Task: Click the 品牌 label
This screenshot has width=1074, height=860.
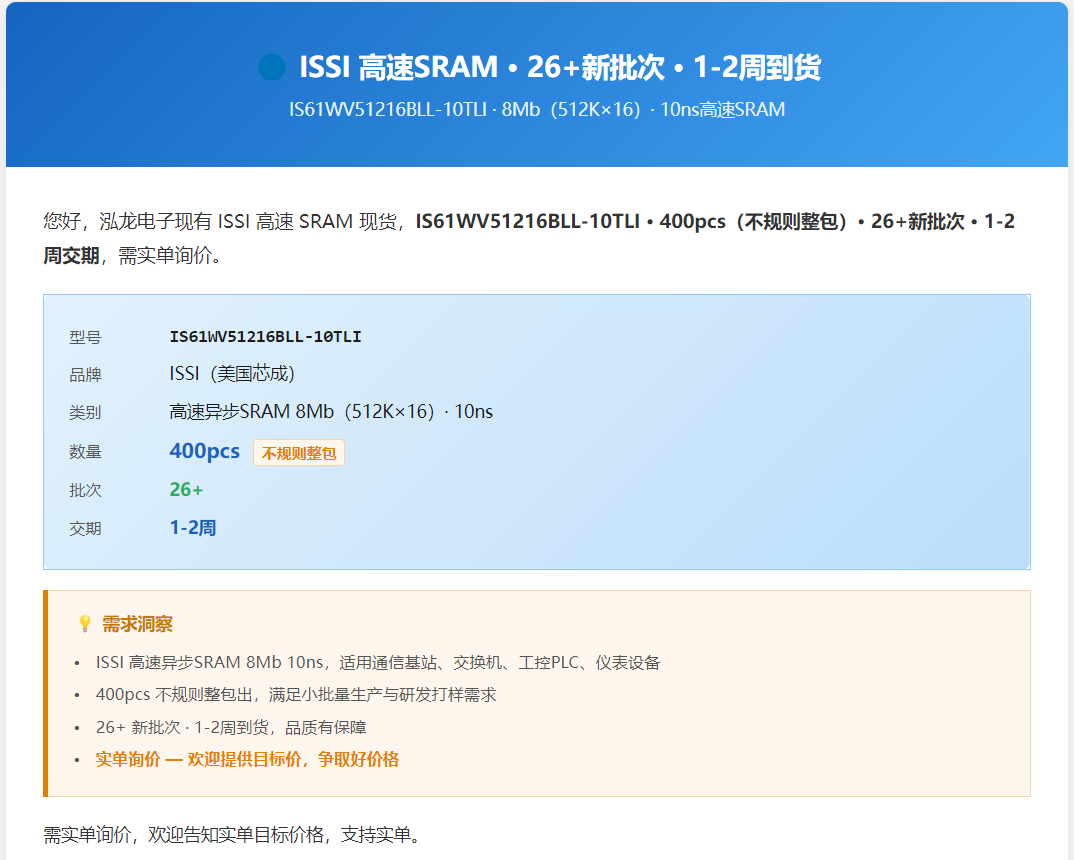Action: [85, 375]
